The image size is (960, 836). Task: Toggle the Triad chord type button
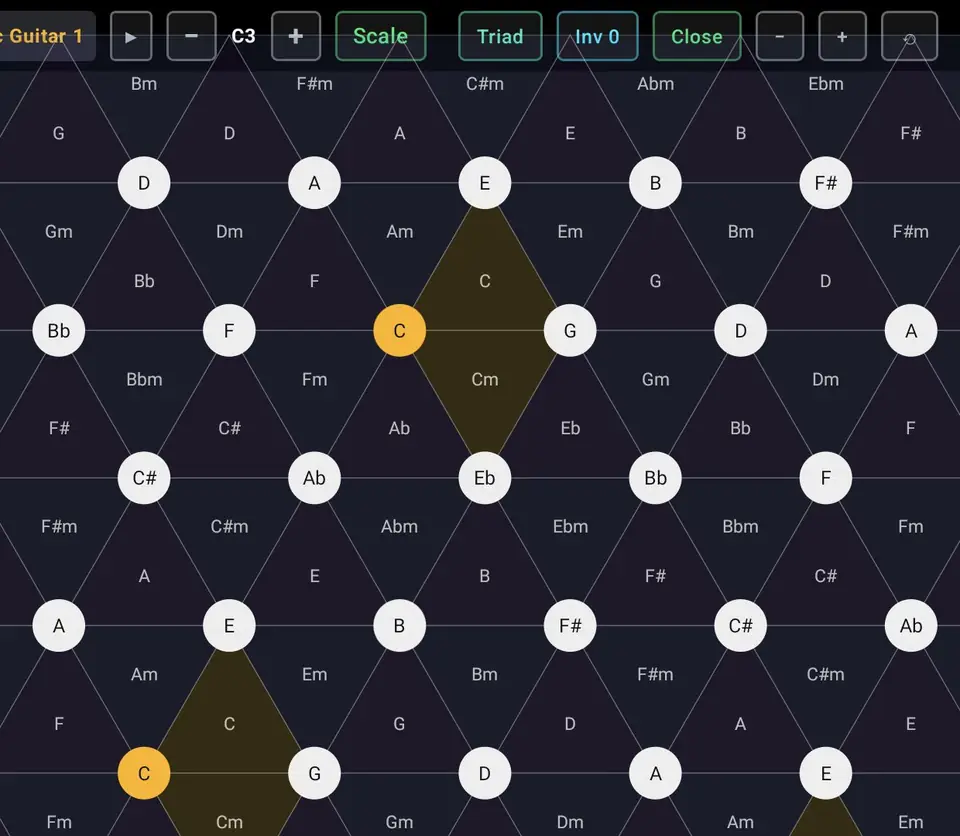pyautogui.click(x=500, y=36)
